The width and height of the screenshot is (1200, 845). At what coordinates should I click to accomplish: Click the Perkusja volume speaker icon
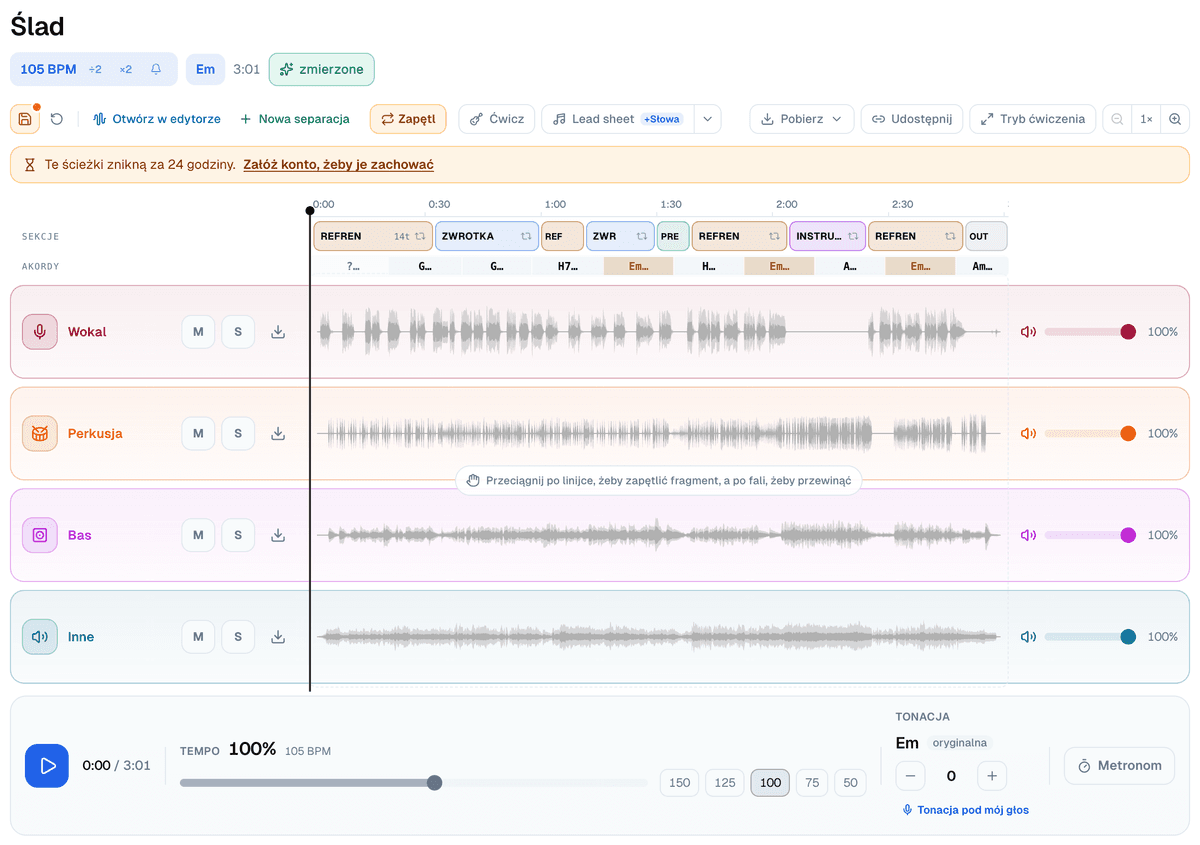pyautogui.click(x=1028, y=434)
